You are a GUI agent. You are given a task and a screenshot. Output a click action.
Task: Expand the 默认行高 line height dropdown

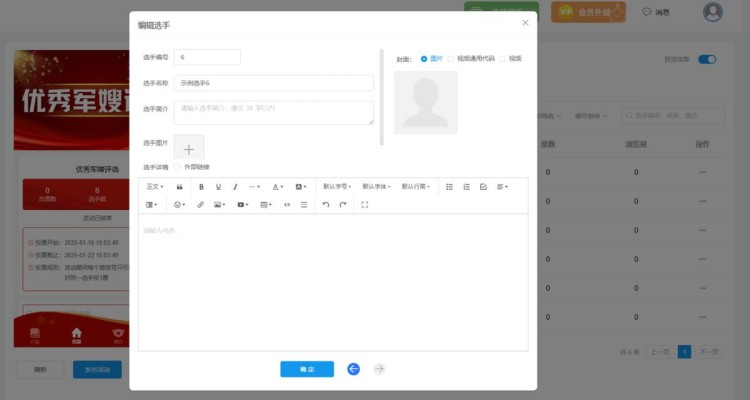(x=416, y=187)
